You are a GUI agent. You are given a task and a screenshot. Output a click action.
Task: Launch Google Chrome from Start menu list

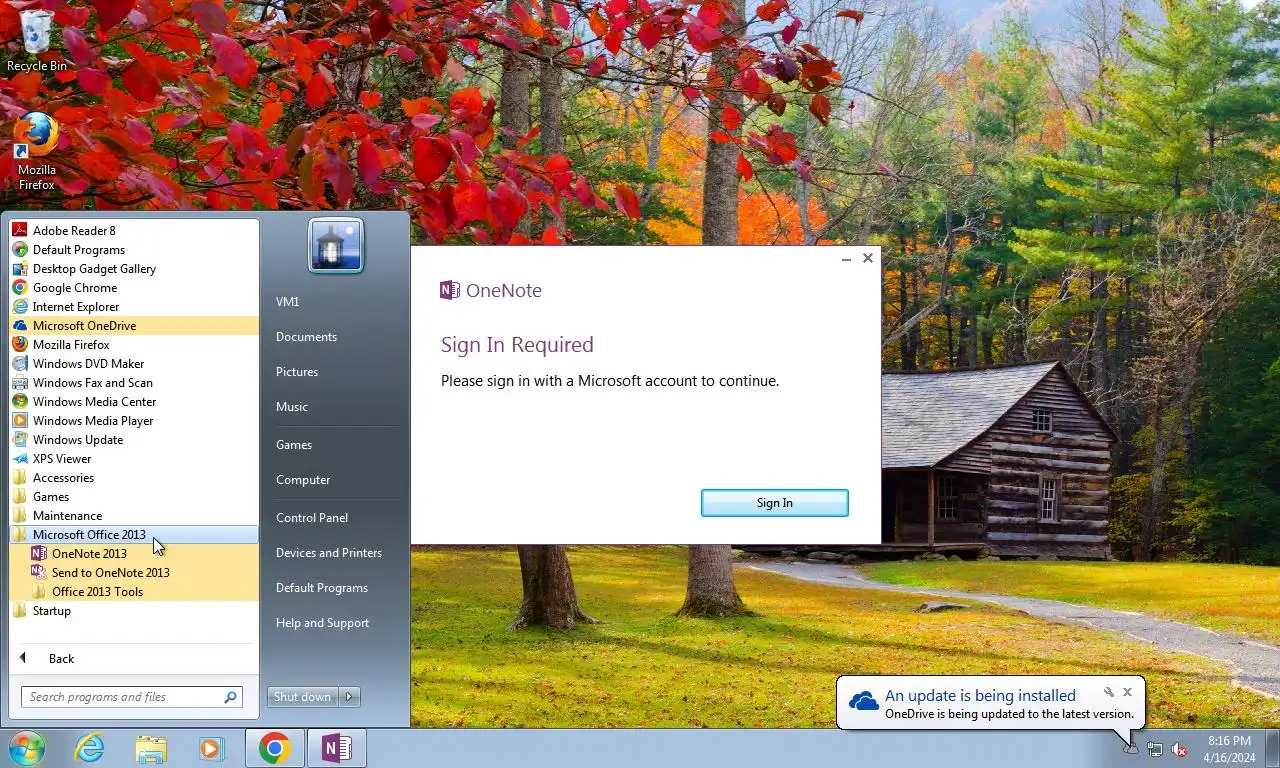pos(134,287)
